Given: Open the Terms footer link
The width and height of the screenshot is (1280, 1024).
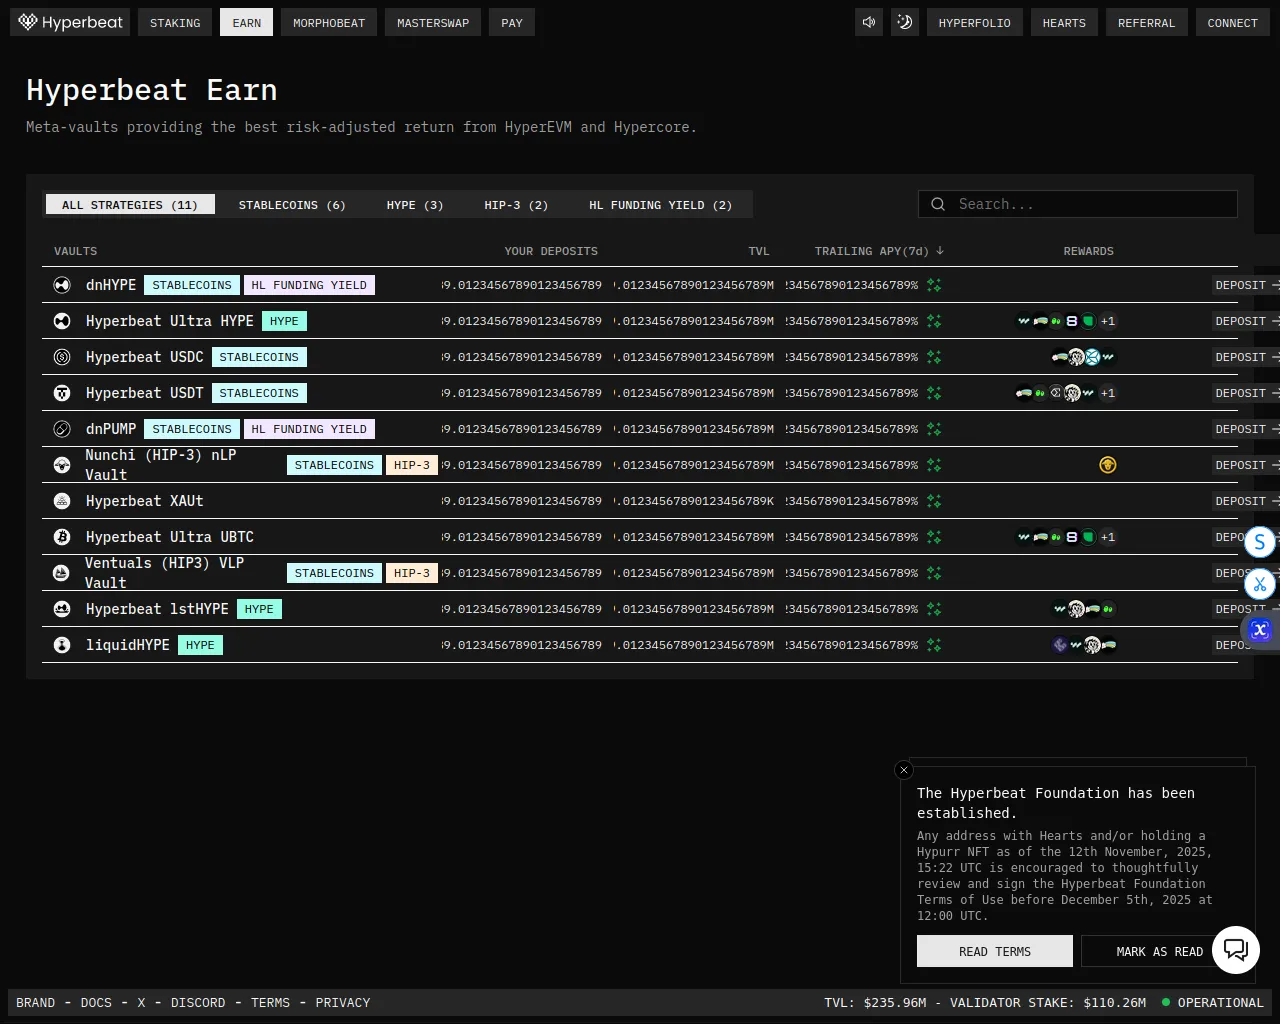Looking at the screenshot, I should pyautogui.click(x=270, y=1002).
